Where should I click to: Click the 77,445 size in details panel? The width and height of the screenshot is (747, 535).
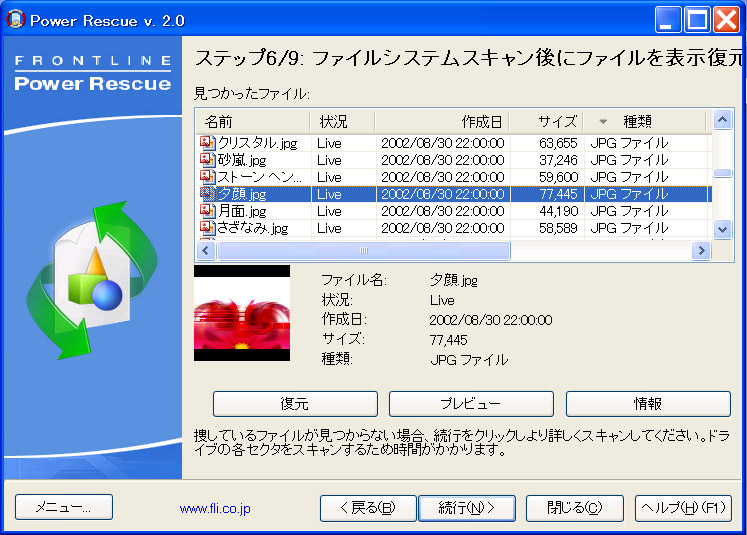coord(448,340)
